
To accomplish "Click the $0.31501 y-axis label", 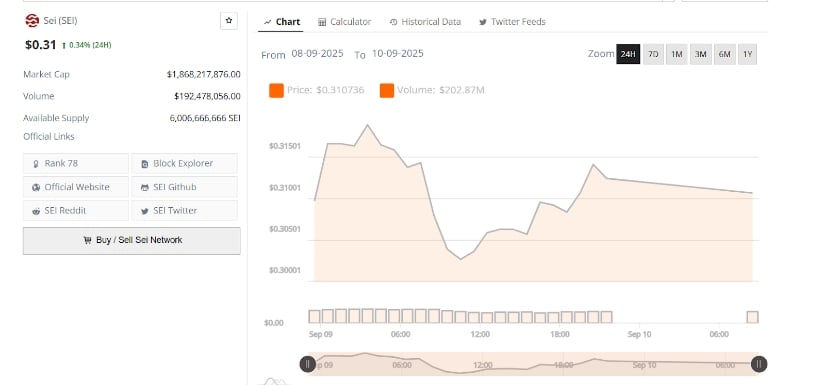I will click(x=285, y=146).
